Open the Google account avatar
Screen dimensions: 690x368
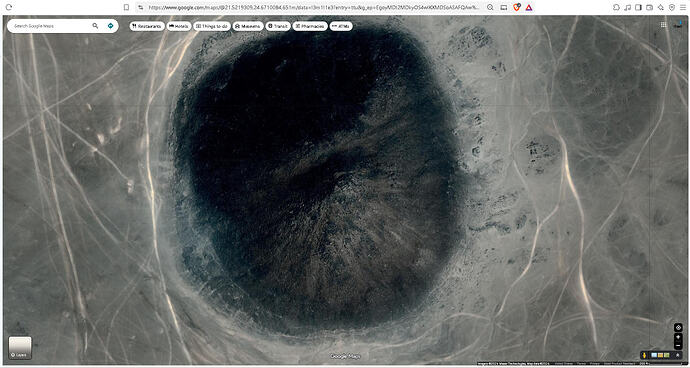point(678,25)
